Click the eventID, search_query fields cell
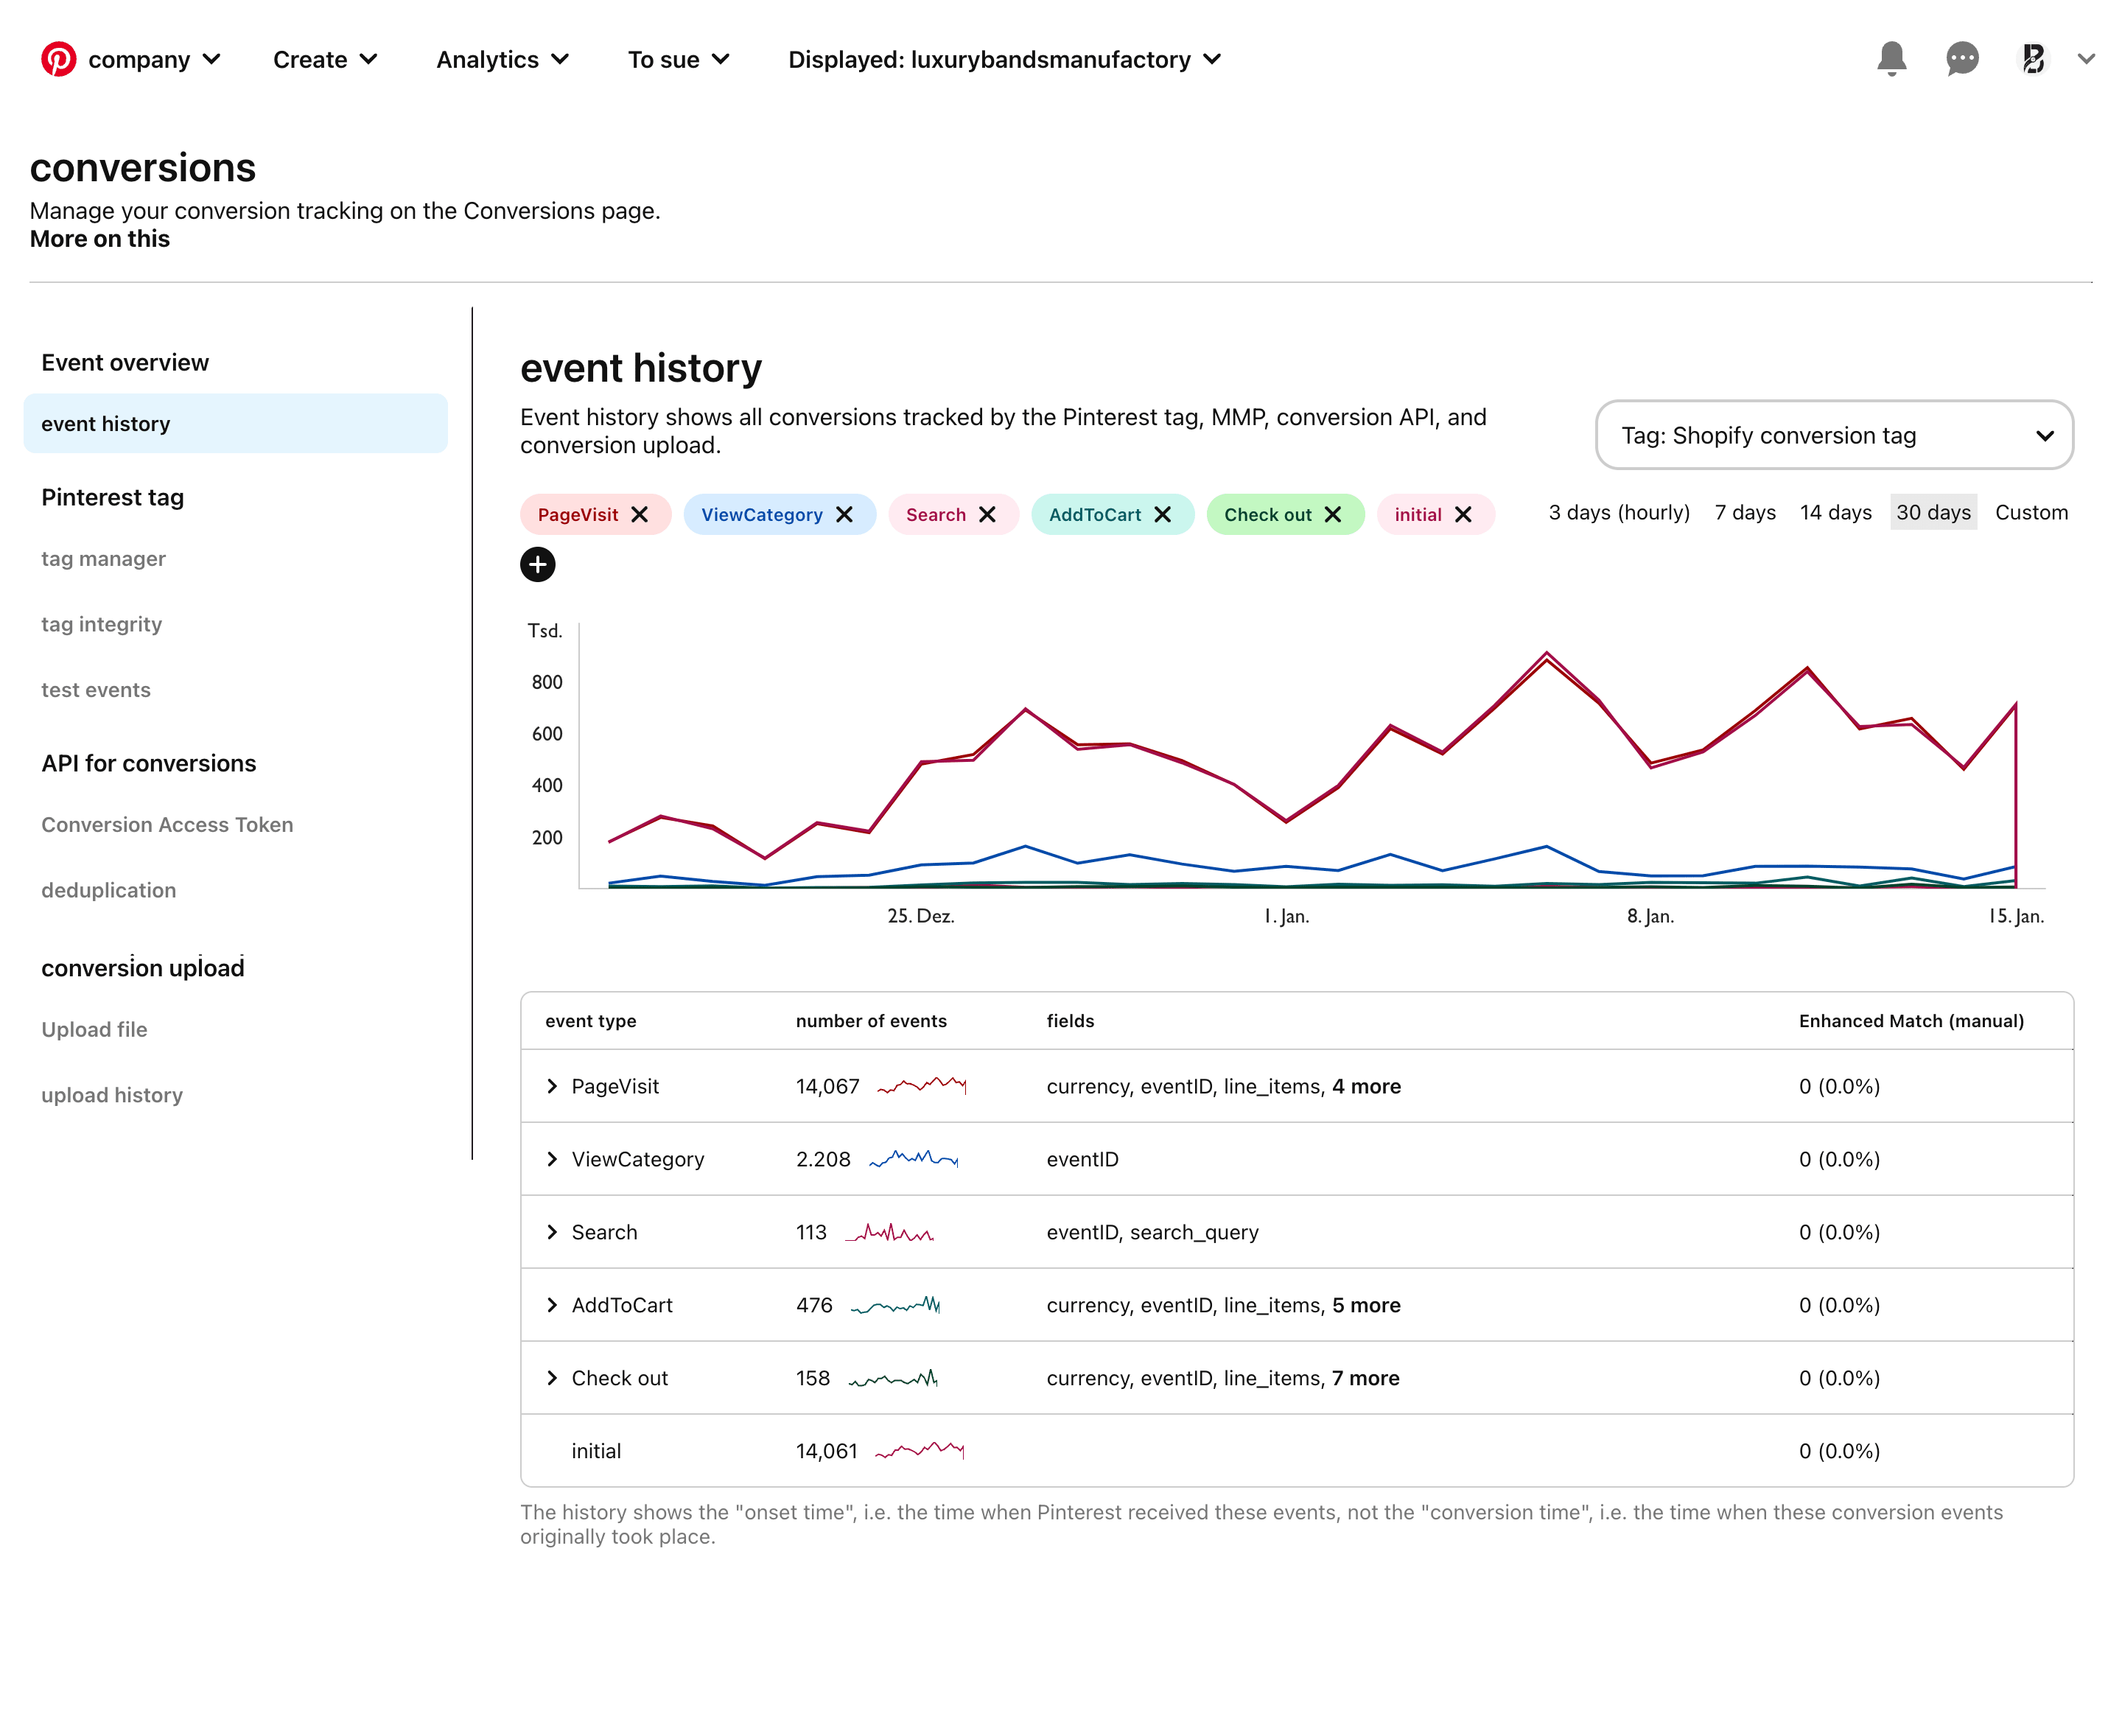The height and width of the screenshot is (1736, 2122). pyautogui.click(x=1152, y=1233)
